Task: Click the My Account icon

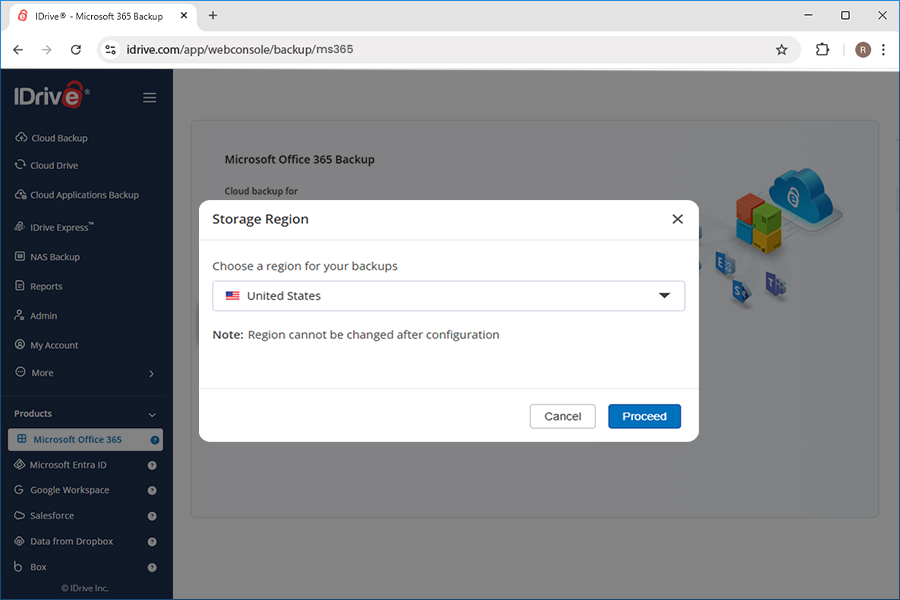Action: click(20, 344)
